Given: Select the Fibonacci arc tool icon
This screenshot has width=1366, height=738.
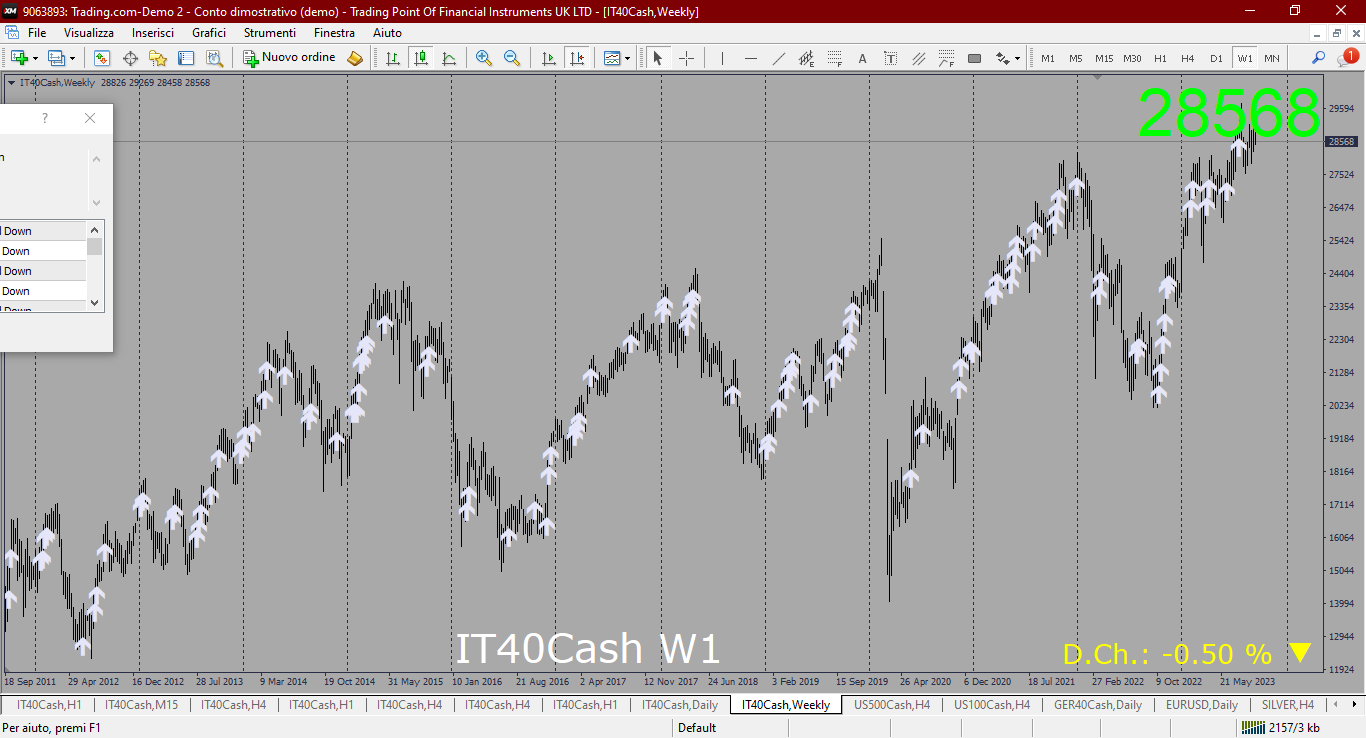Looking at the screenshot, I should tap(946, 58).
